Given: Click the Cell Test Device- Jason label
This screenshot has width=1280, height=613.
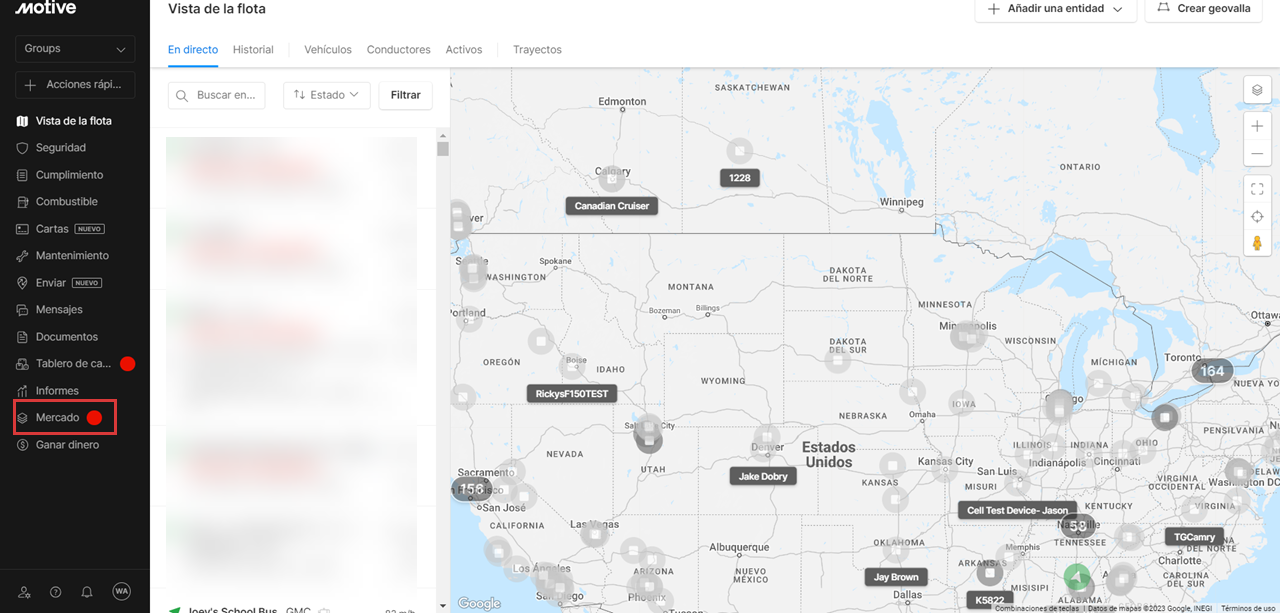Looking at the screenshot, I should [1017, 510].
